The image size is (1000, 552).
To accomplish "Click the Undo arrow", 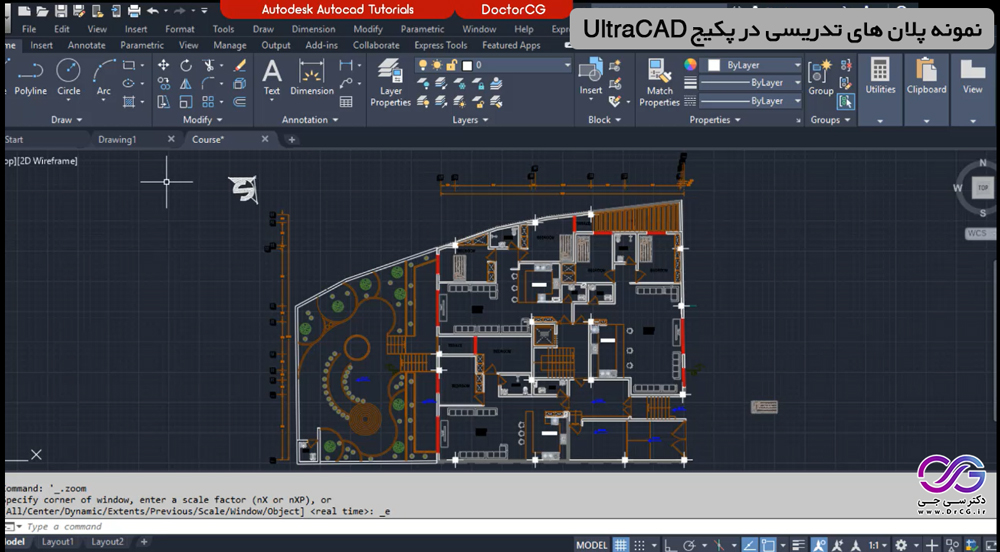I will tap(153, 11).
